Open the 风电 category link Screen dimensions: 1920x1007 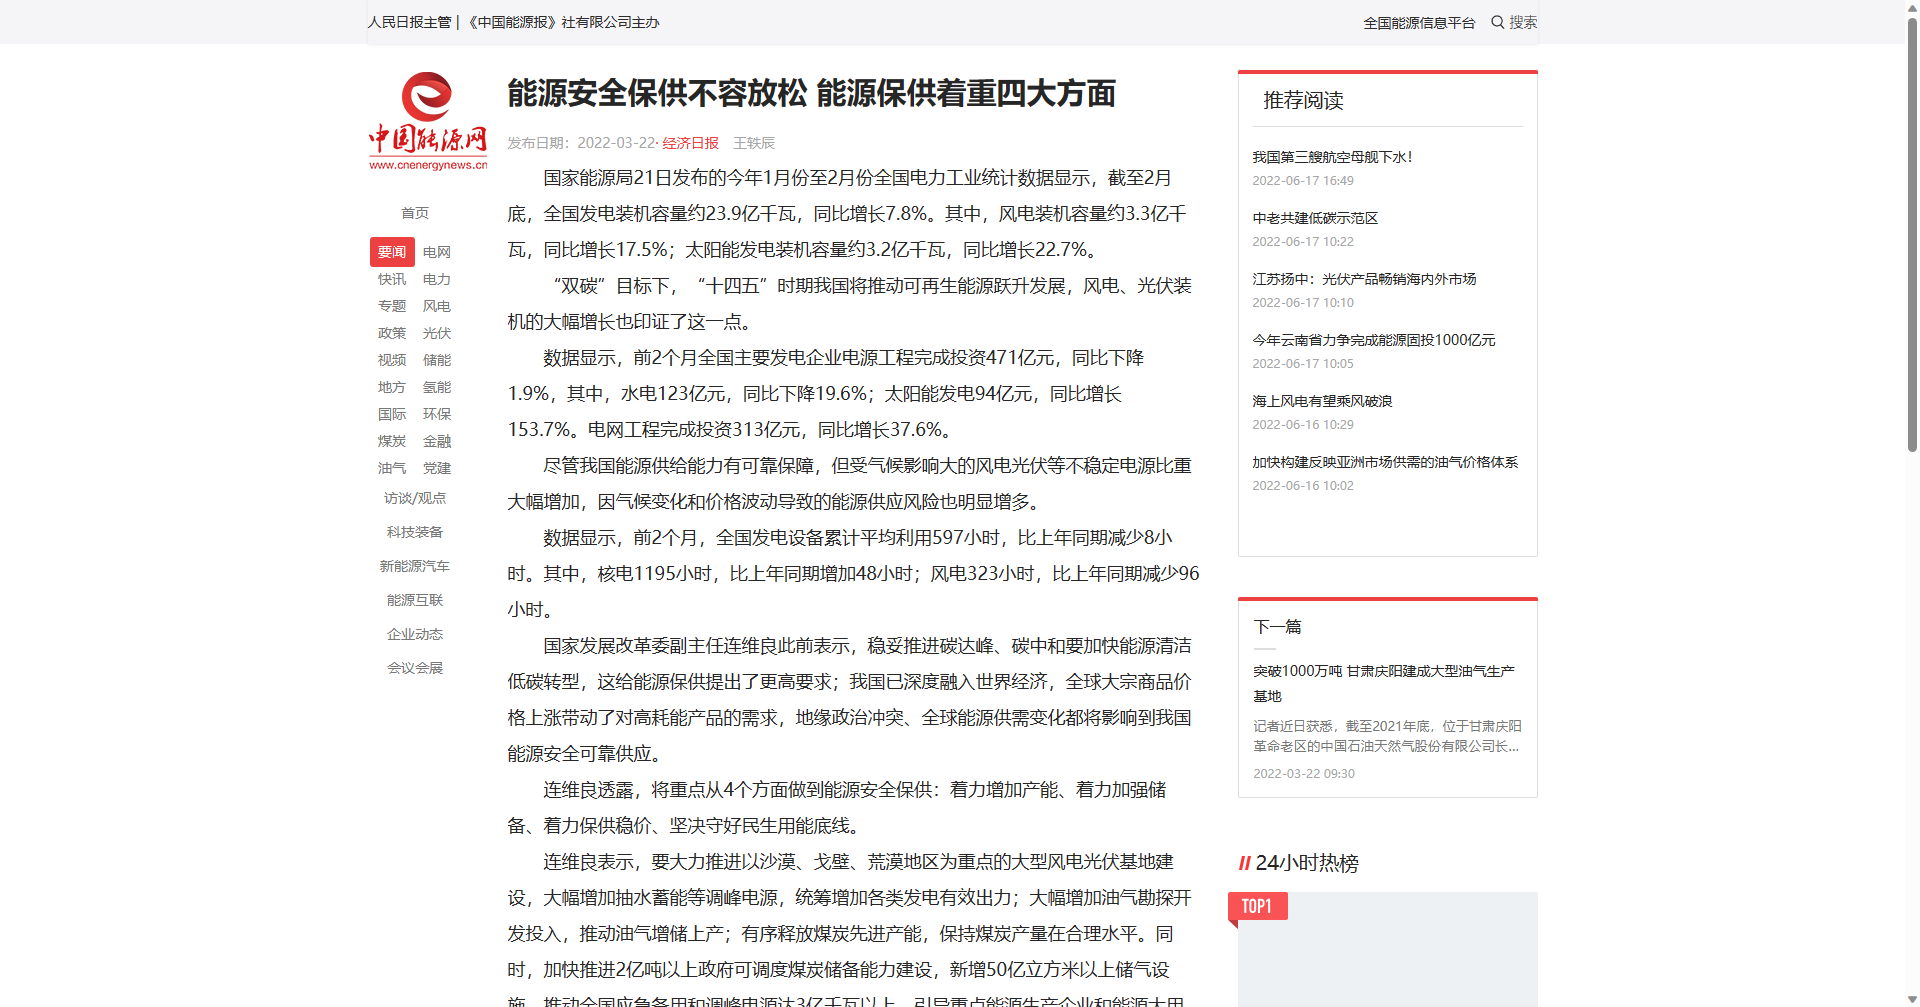click(437, 306)
